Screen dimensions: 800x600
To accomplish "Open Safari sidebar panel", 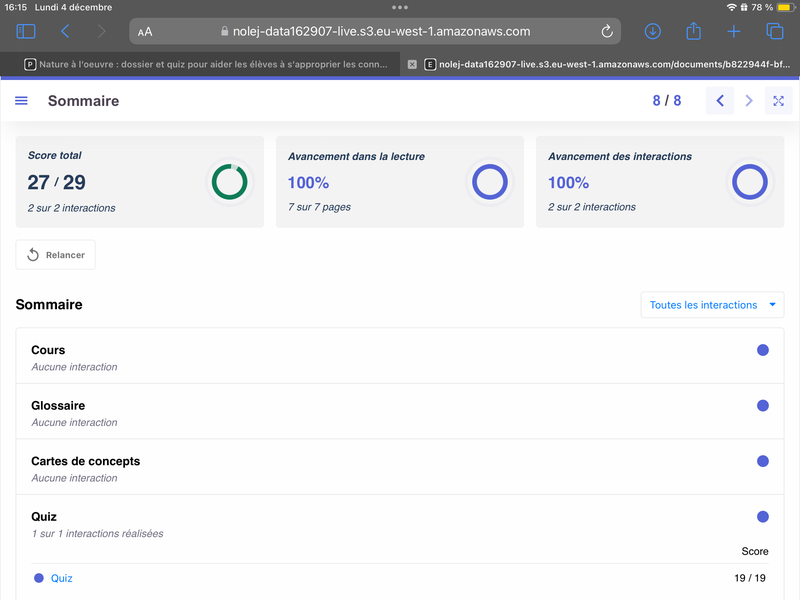I will click(x=26, y=32).
